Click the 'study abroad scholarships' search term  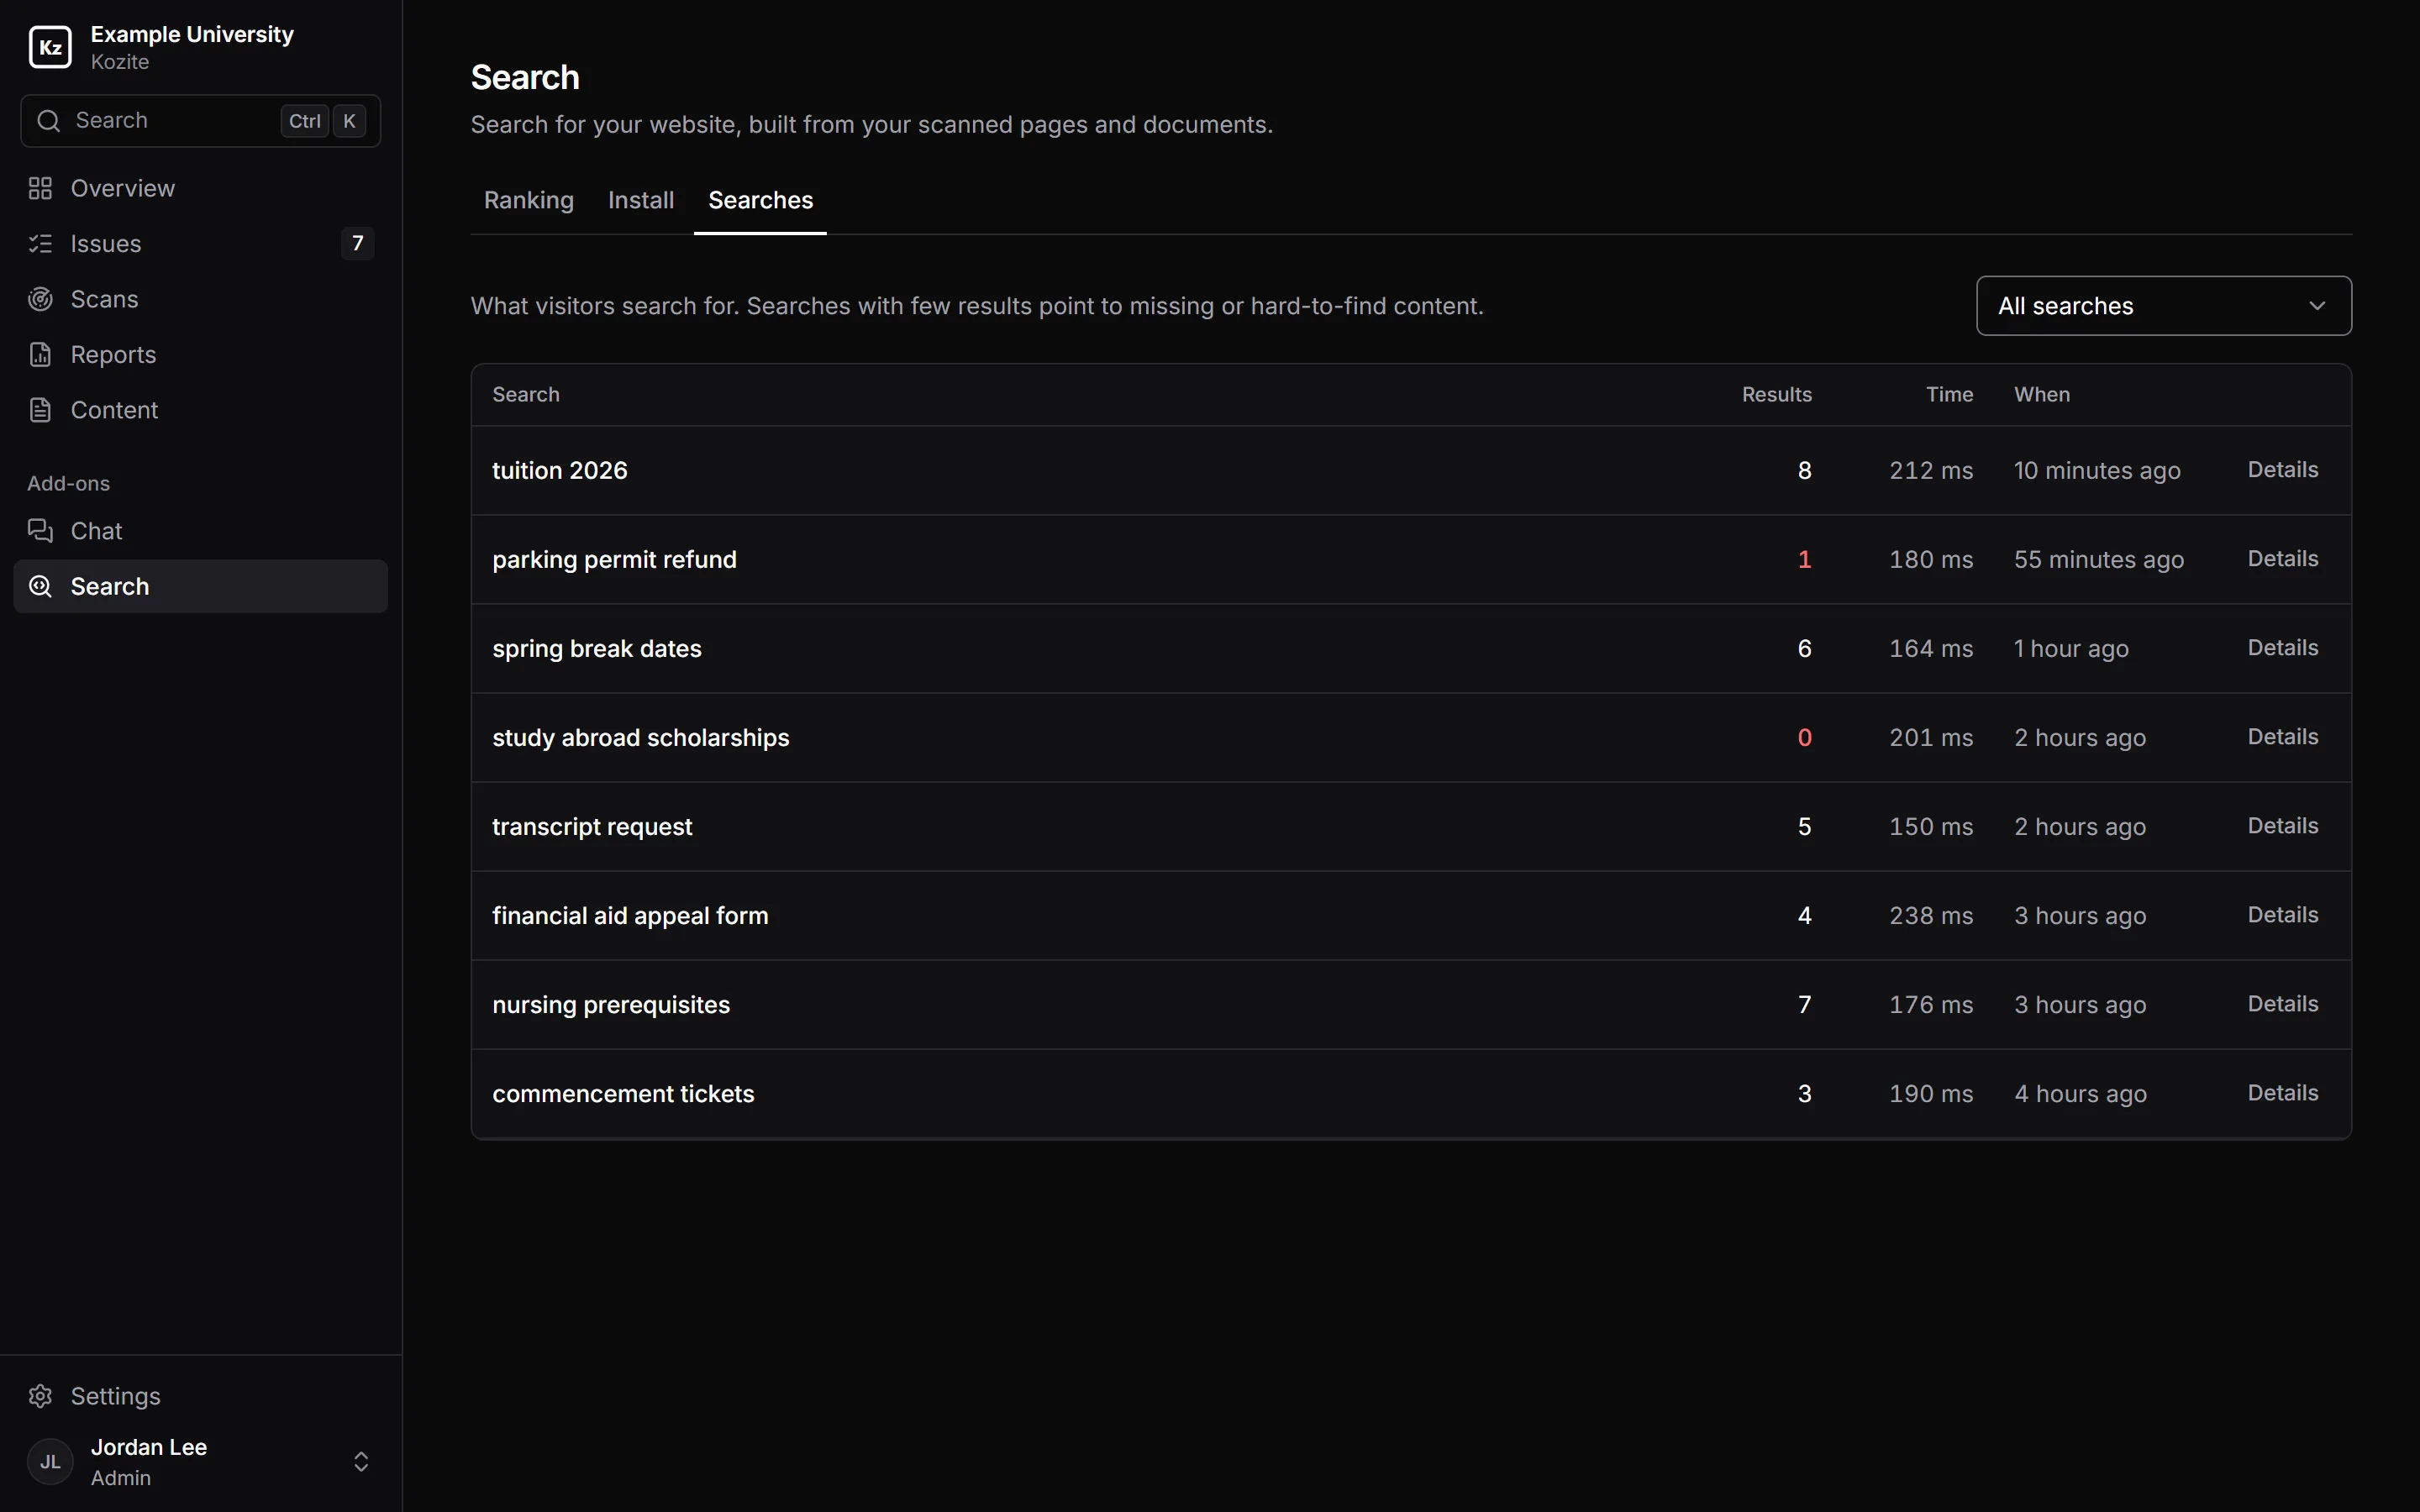[641, 737]
